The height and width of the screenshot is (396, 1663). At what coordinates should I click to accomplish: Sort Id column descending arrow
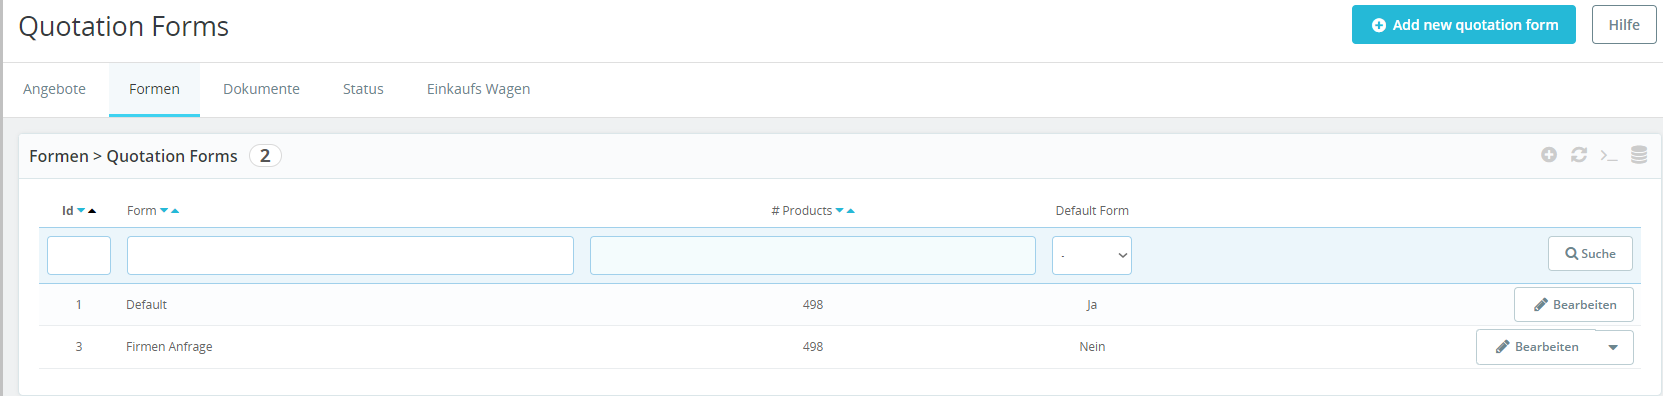click(81, 211)
